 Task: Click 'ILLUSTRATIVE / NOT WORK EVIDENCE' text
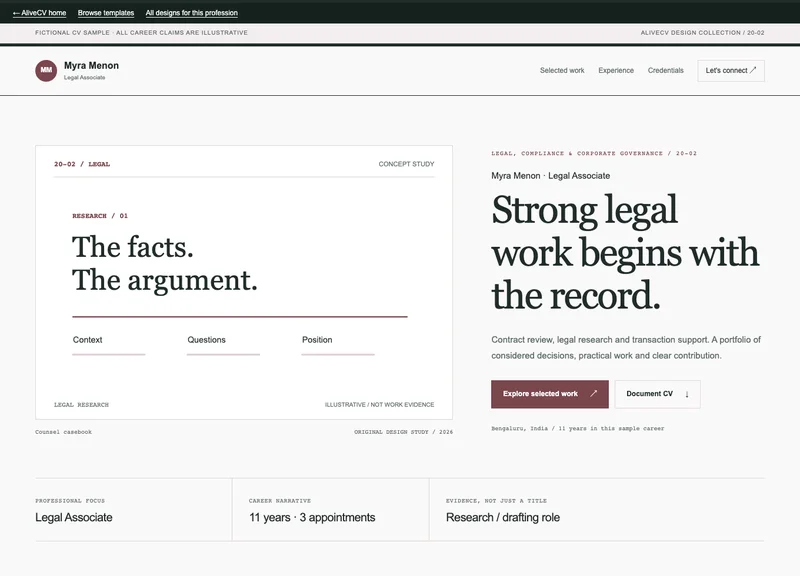[x=379, y=405]
